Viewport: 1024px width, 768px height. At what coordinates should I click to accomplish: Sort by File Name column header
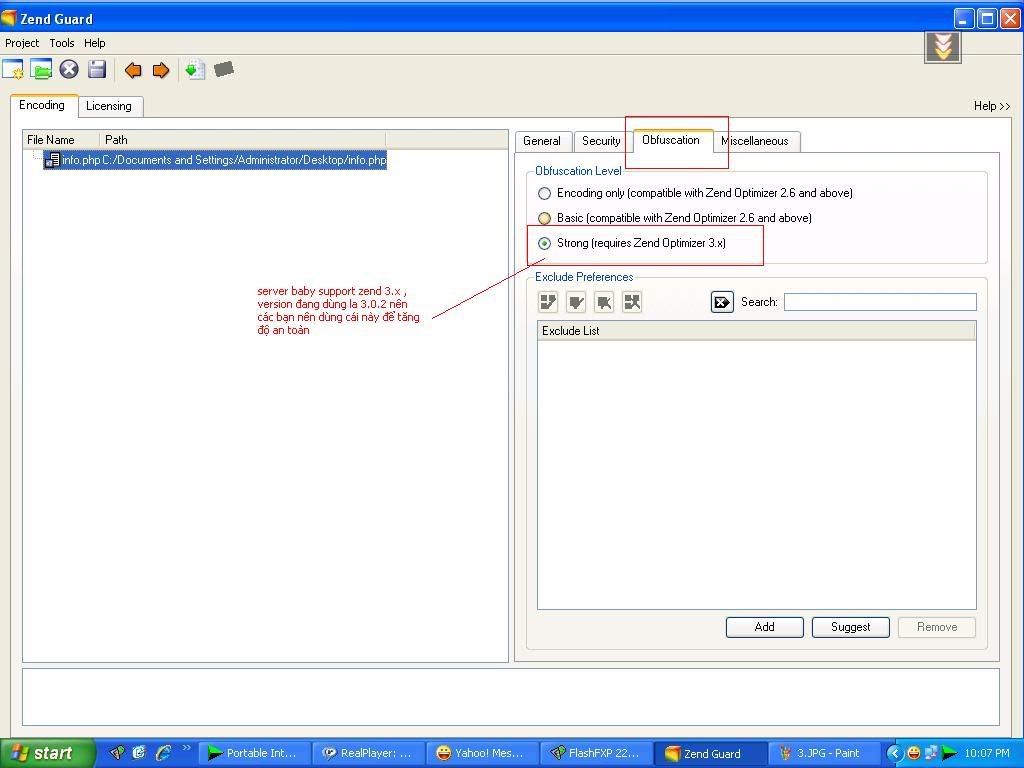(x=61, y=140)
